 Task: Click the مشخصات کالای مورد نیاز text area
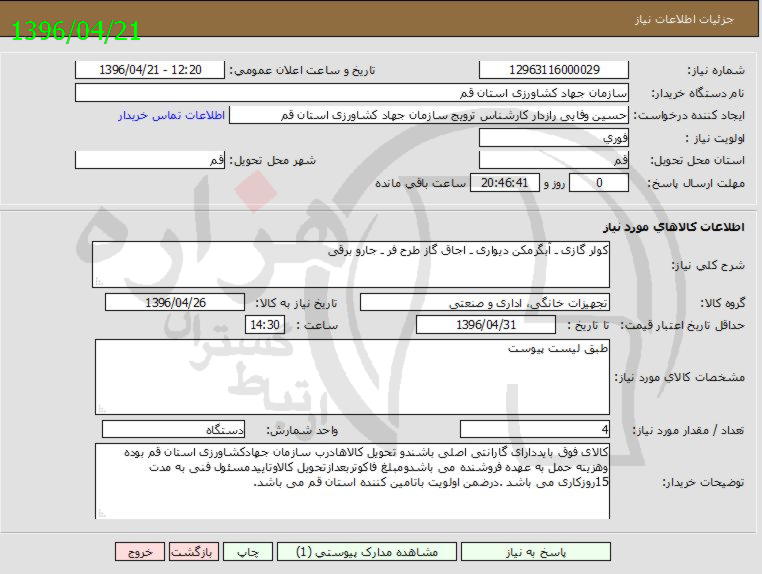click(352, 377)
